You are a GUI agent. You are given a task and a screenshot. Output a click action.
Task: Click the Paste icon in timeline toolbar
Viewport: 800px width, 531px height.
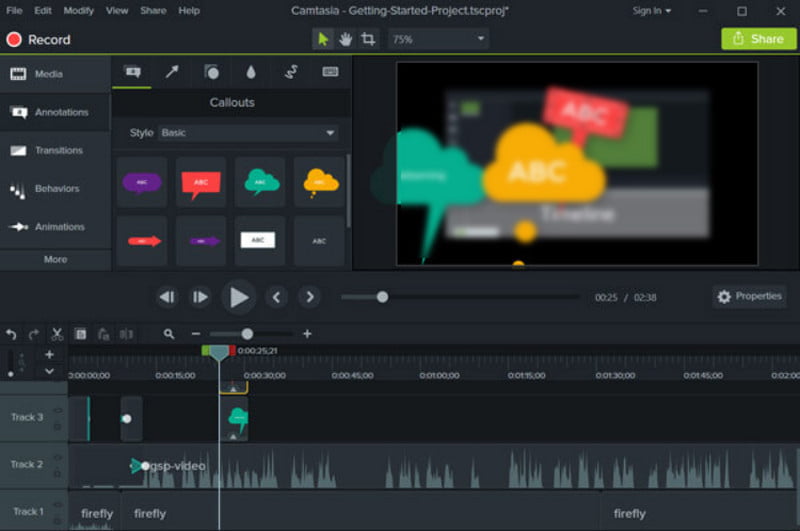104,335
